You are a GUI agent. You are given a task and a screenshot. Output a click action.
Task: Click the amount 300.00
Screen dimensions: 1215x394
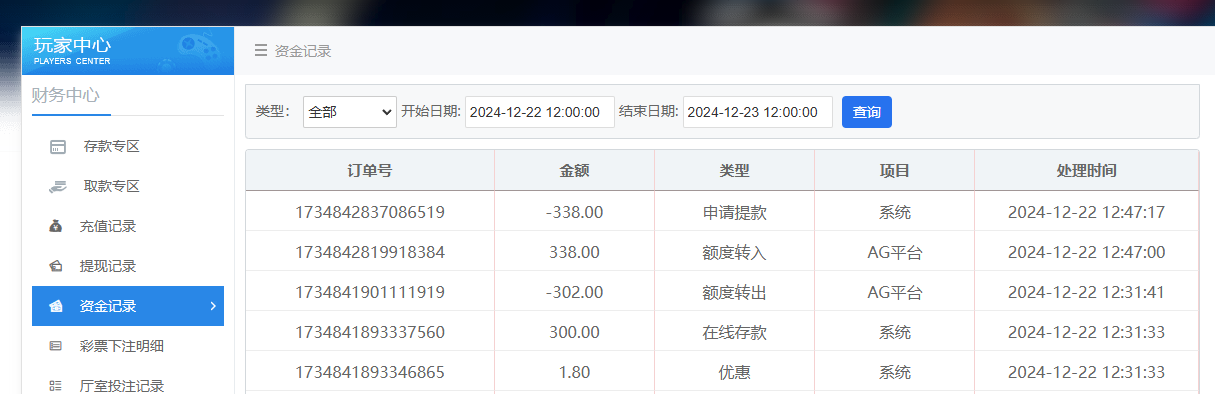(x=574, y=332)
